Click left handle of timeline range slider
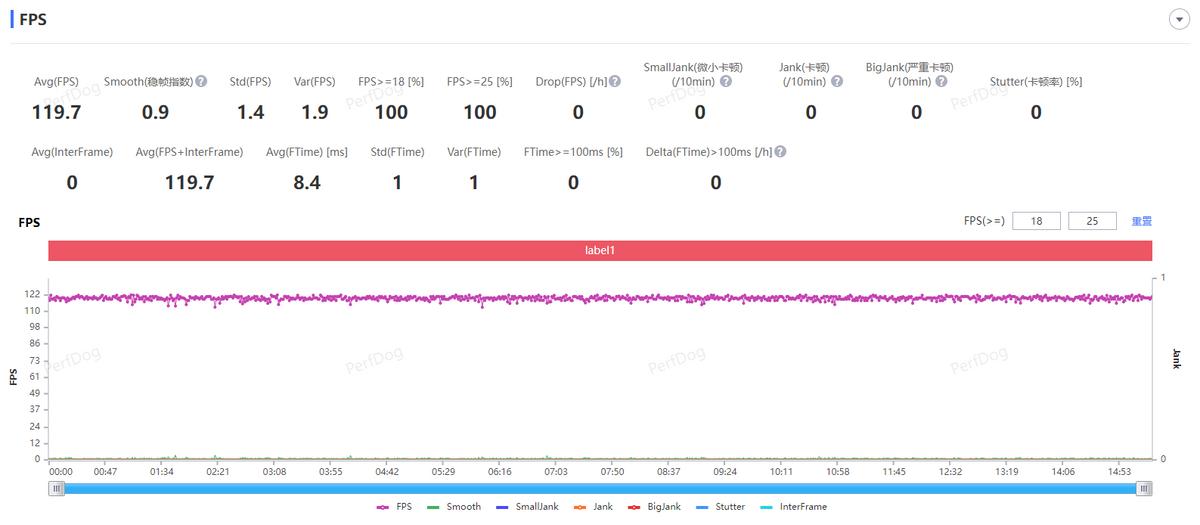Viewport: 1200px width, 525px height. tap(57, 488)
